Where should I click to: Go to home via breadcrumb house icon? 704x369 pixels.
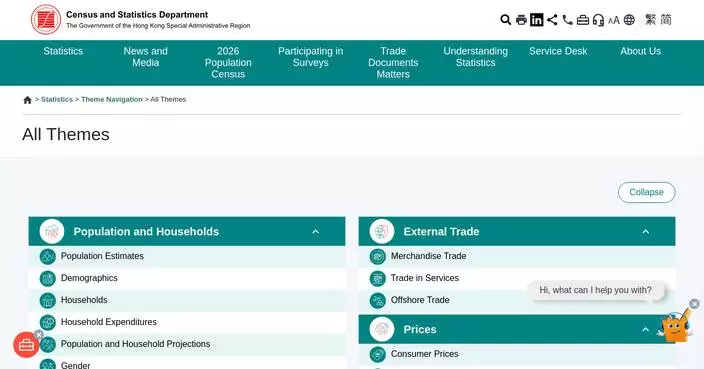(x=27, y=100)
